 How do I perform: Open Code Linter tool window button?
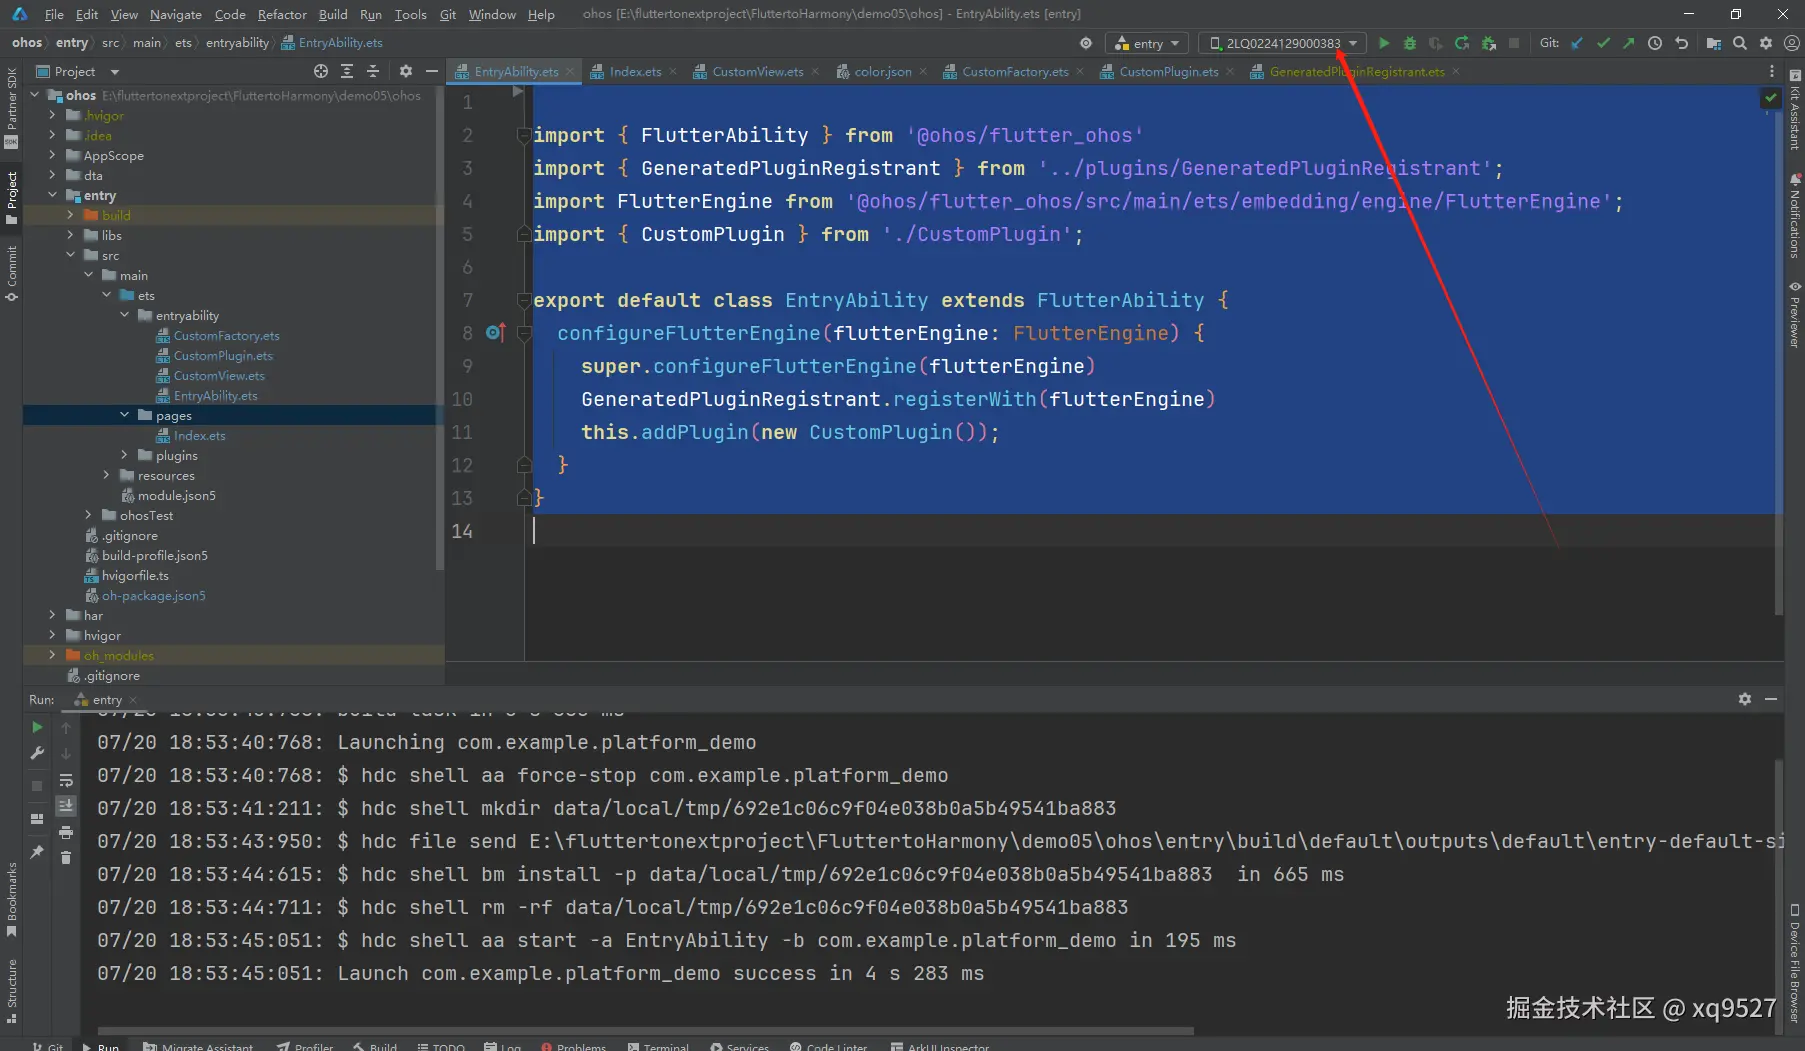point(828,1046)
